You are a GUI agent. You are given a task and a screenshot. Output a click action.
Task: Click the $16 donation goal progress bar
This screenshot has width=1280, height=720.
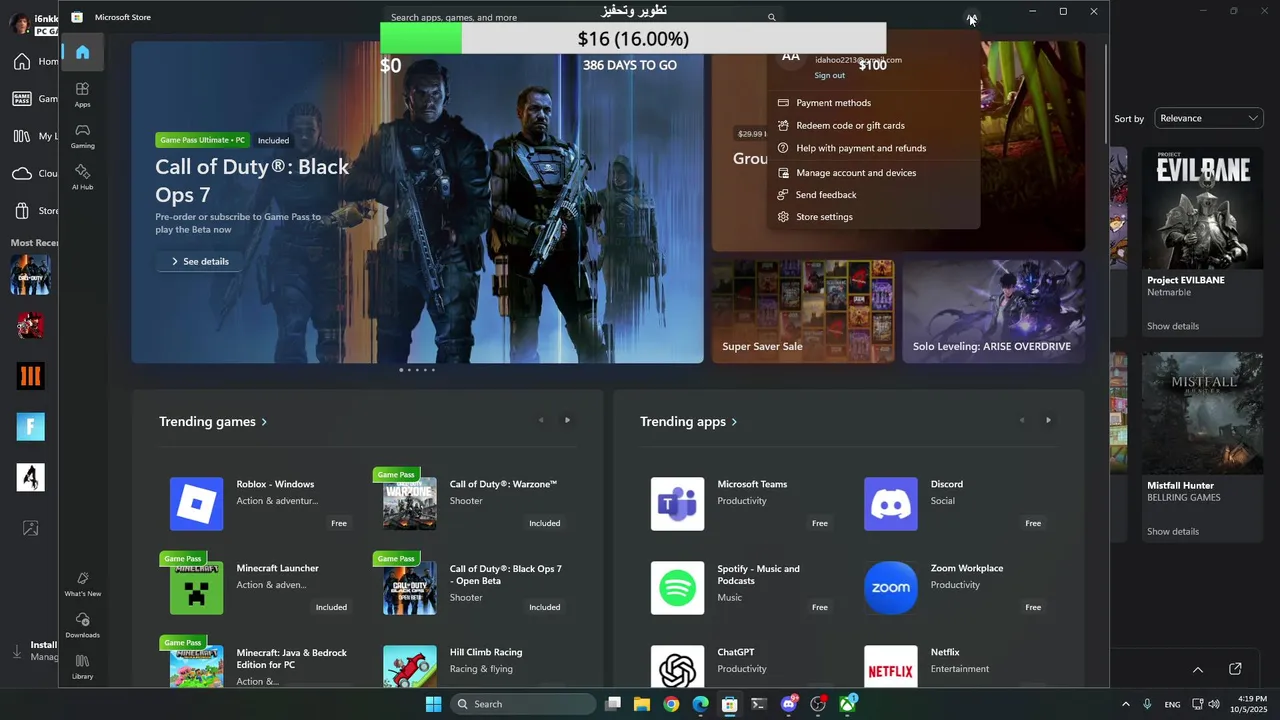[x=633, y=39]
